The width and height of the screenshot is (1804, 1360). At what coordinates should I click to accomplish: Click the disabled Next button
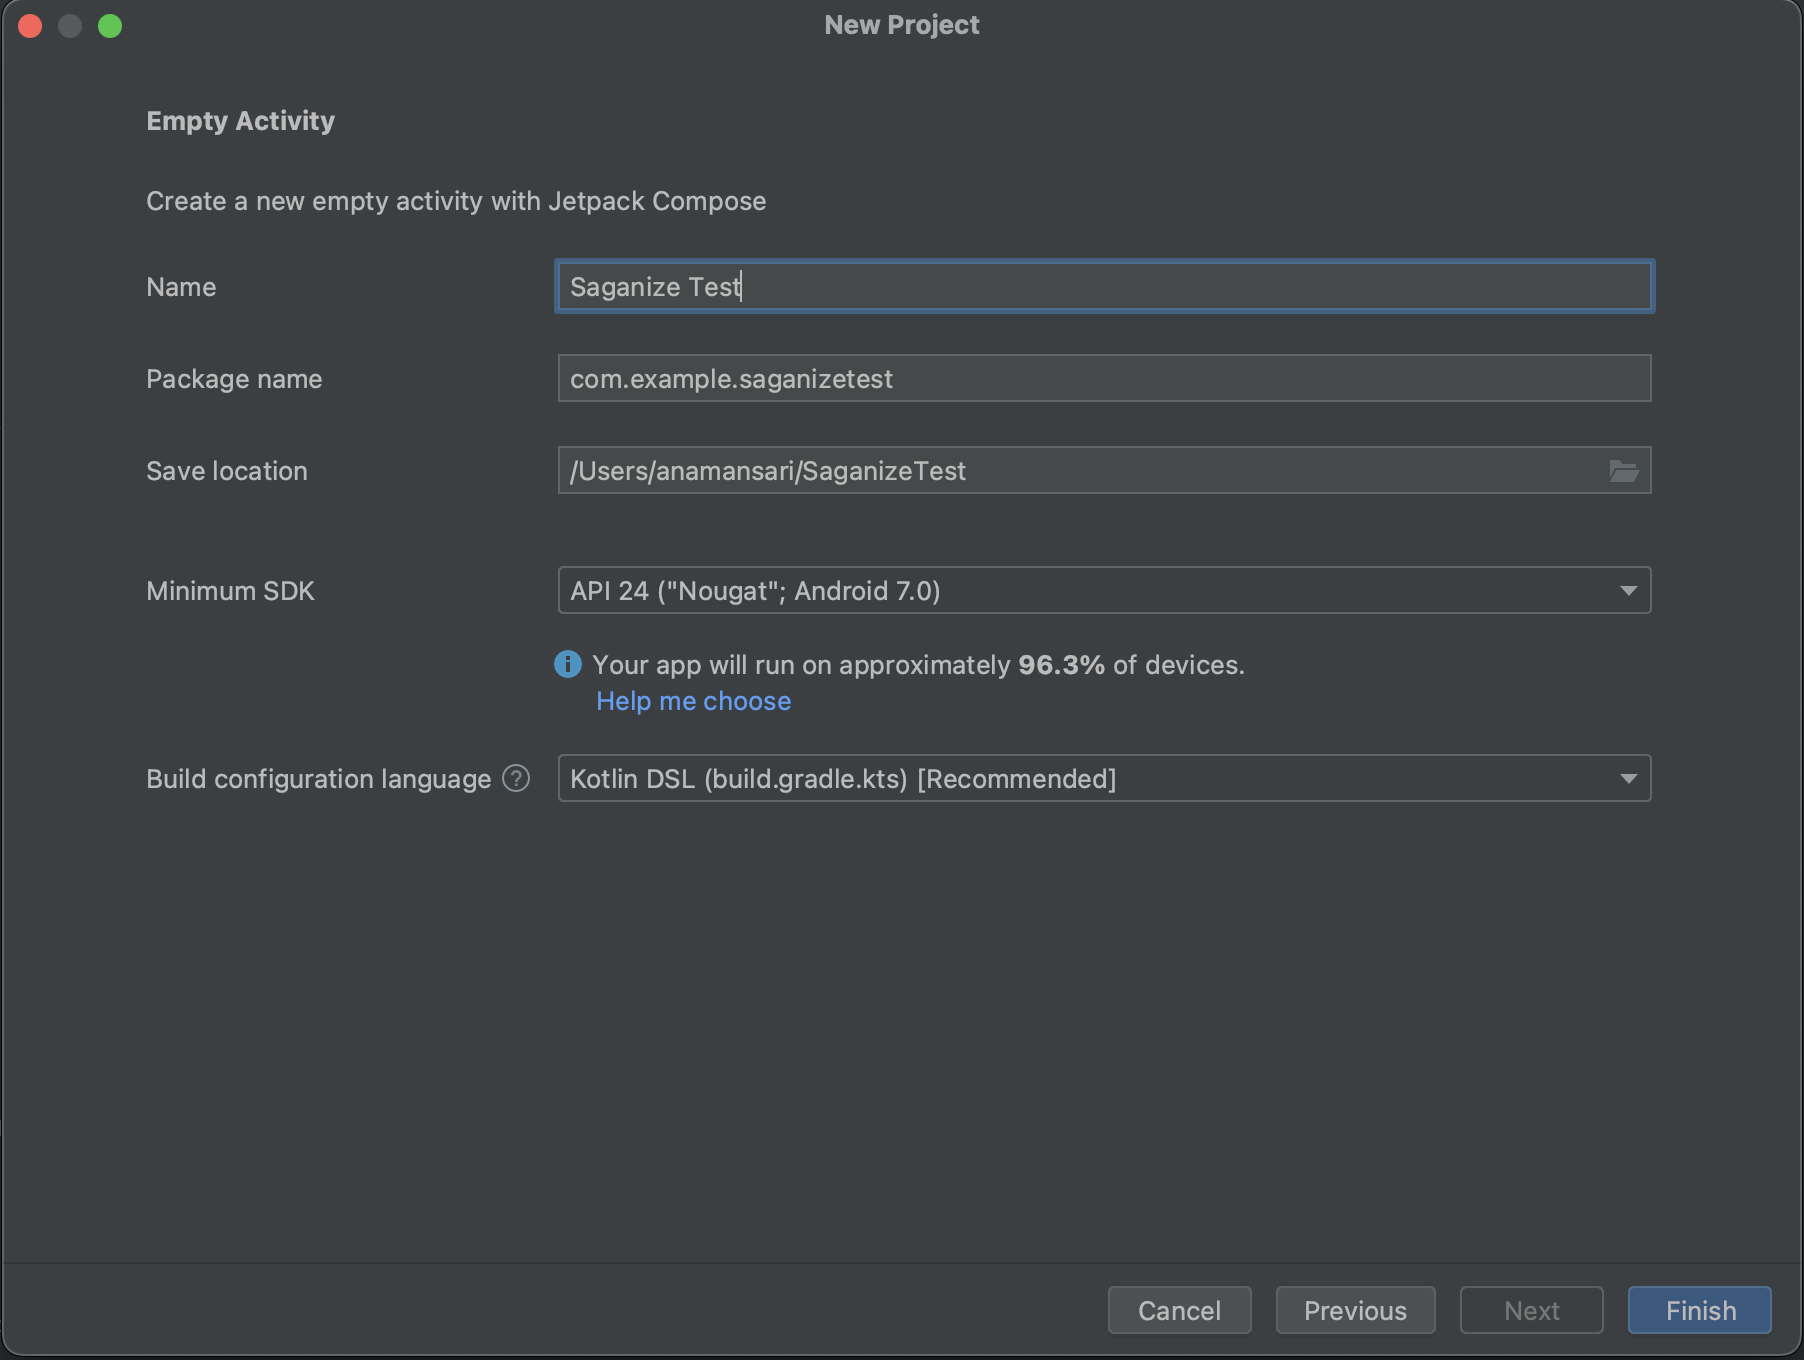point(1531,1310)
